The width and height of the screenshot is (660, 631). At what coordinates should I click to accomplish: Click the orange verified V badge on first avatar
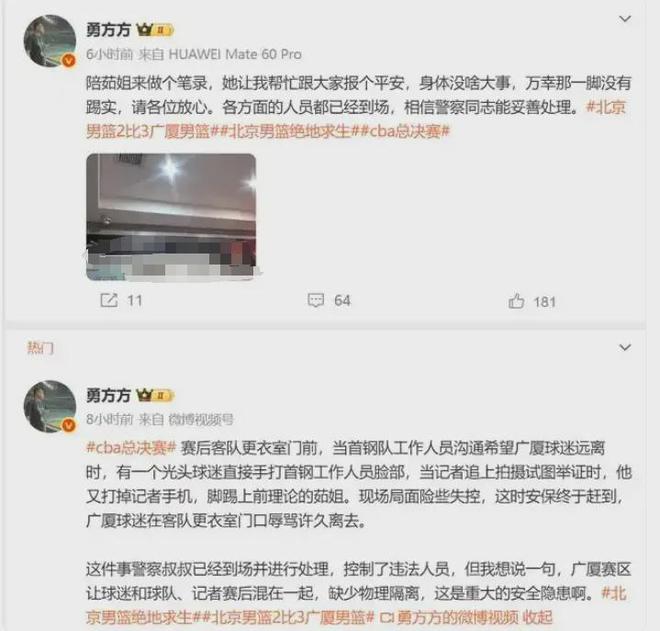tap(69, 61)
